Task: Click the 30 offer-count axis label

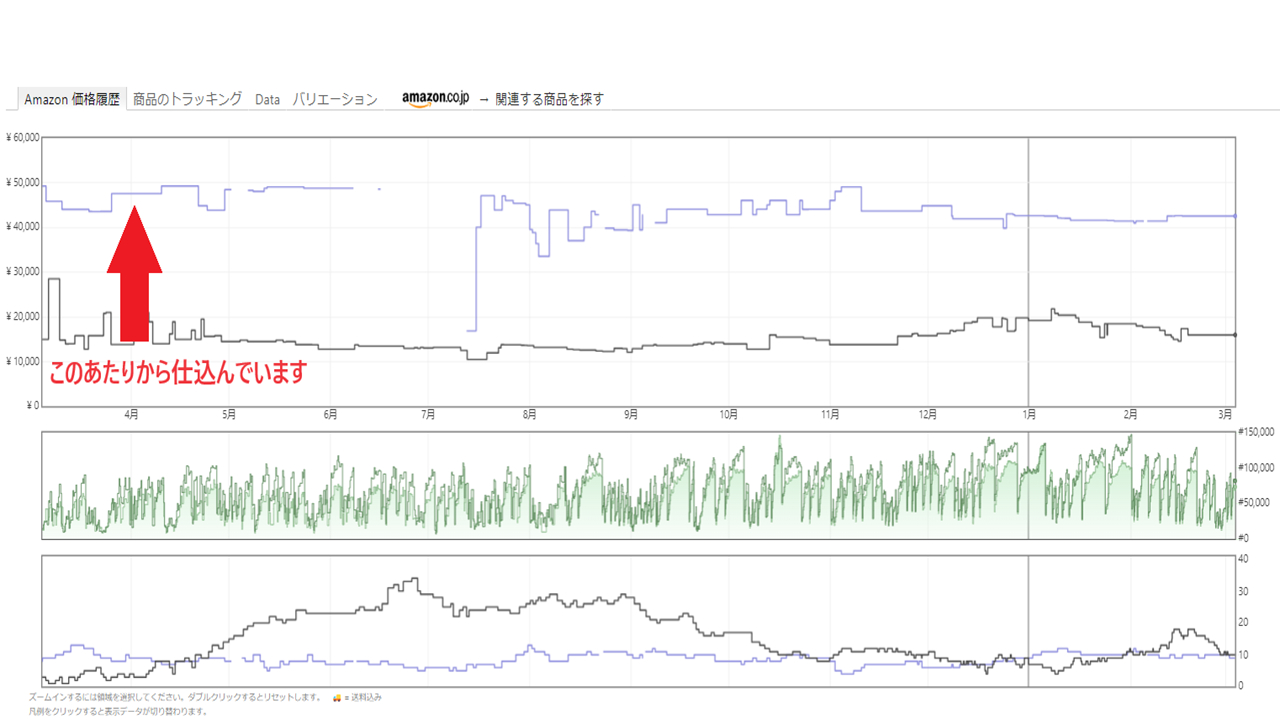Action: click(x=1244, y=591)
